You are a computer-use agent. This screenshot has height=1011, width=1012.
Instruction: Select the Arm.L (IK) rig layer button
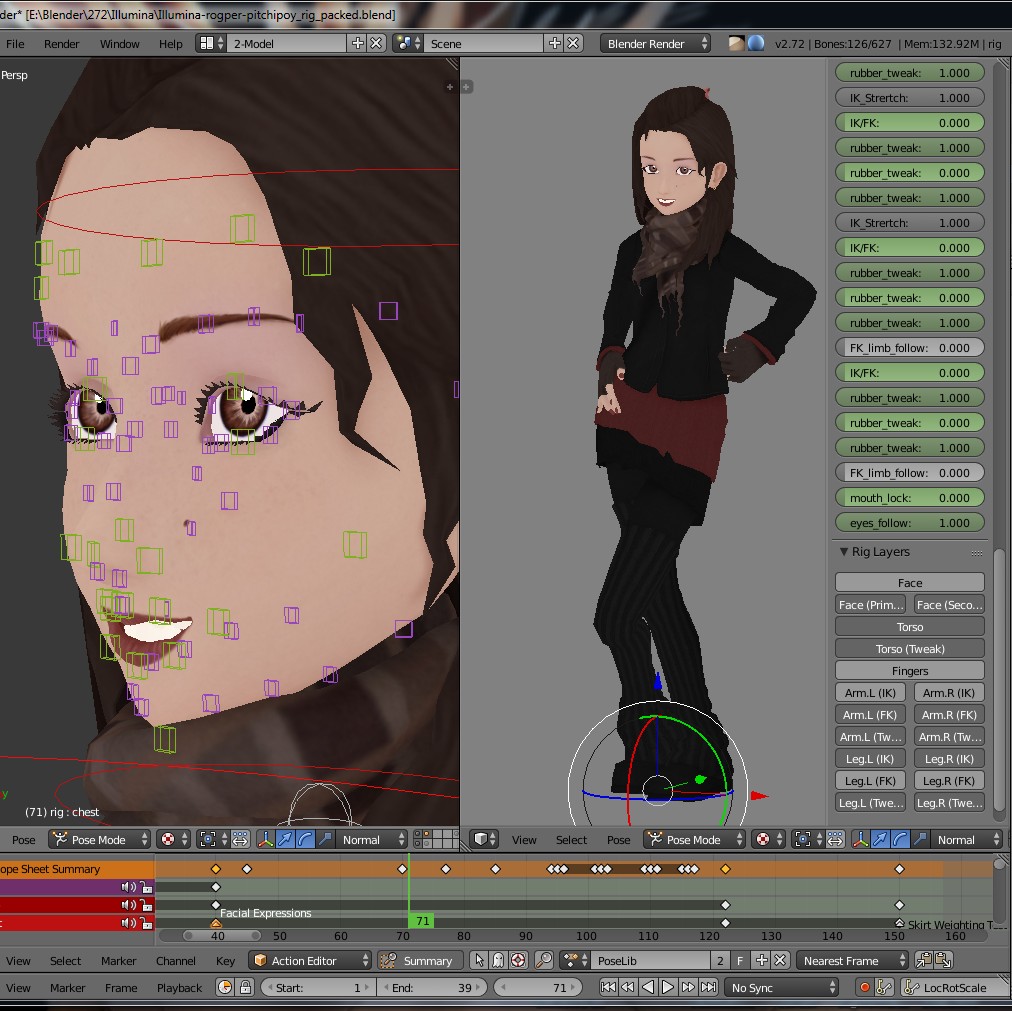pyautogui.click(x=869, y=692)
